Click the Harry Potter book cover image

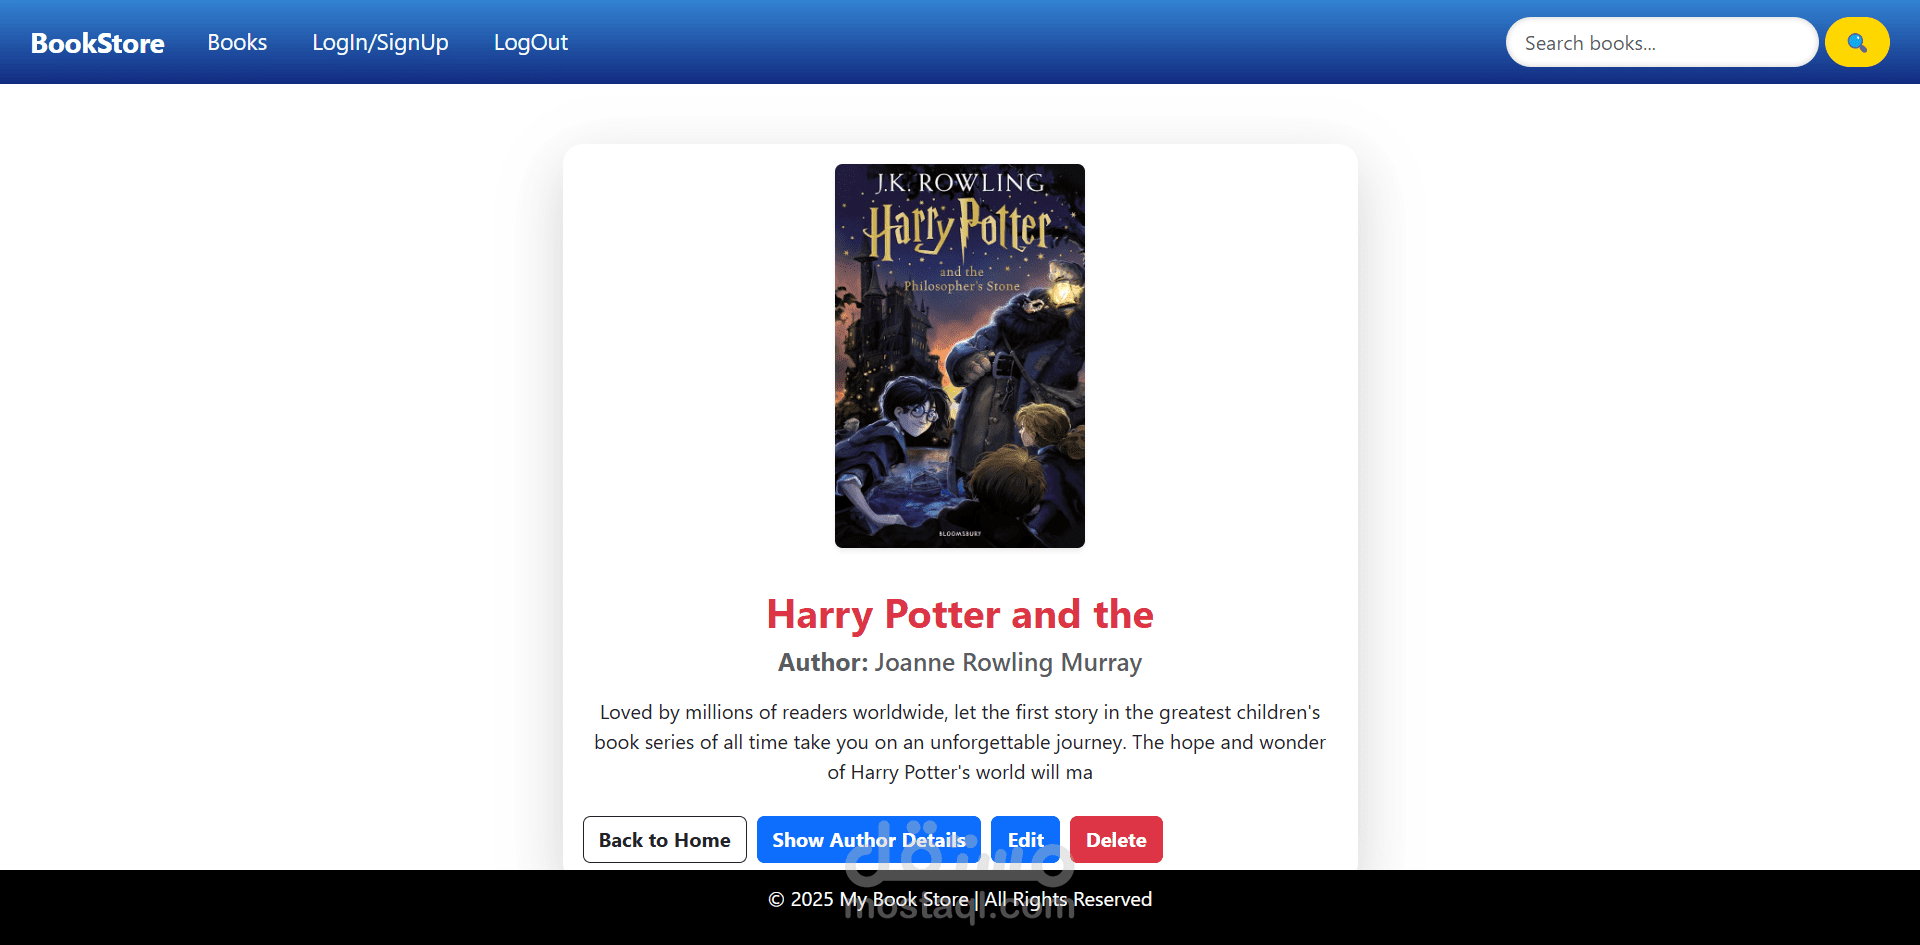tap(960, 356)
